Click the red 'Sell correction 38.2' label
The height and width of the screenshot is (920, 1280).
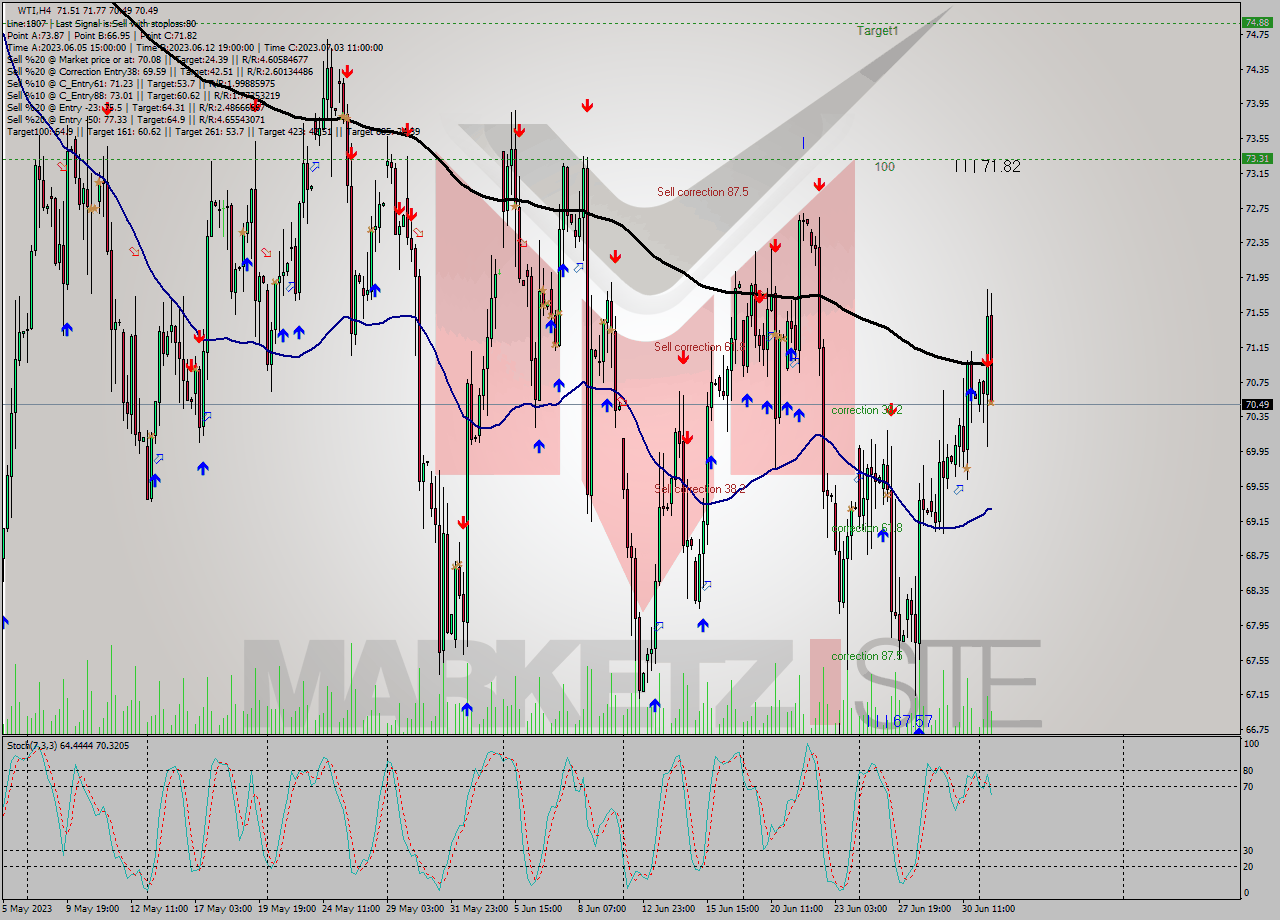(x=699, y=489)
